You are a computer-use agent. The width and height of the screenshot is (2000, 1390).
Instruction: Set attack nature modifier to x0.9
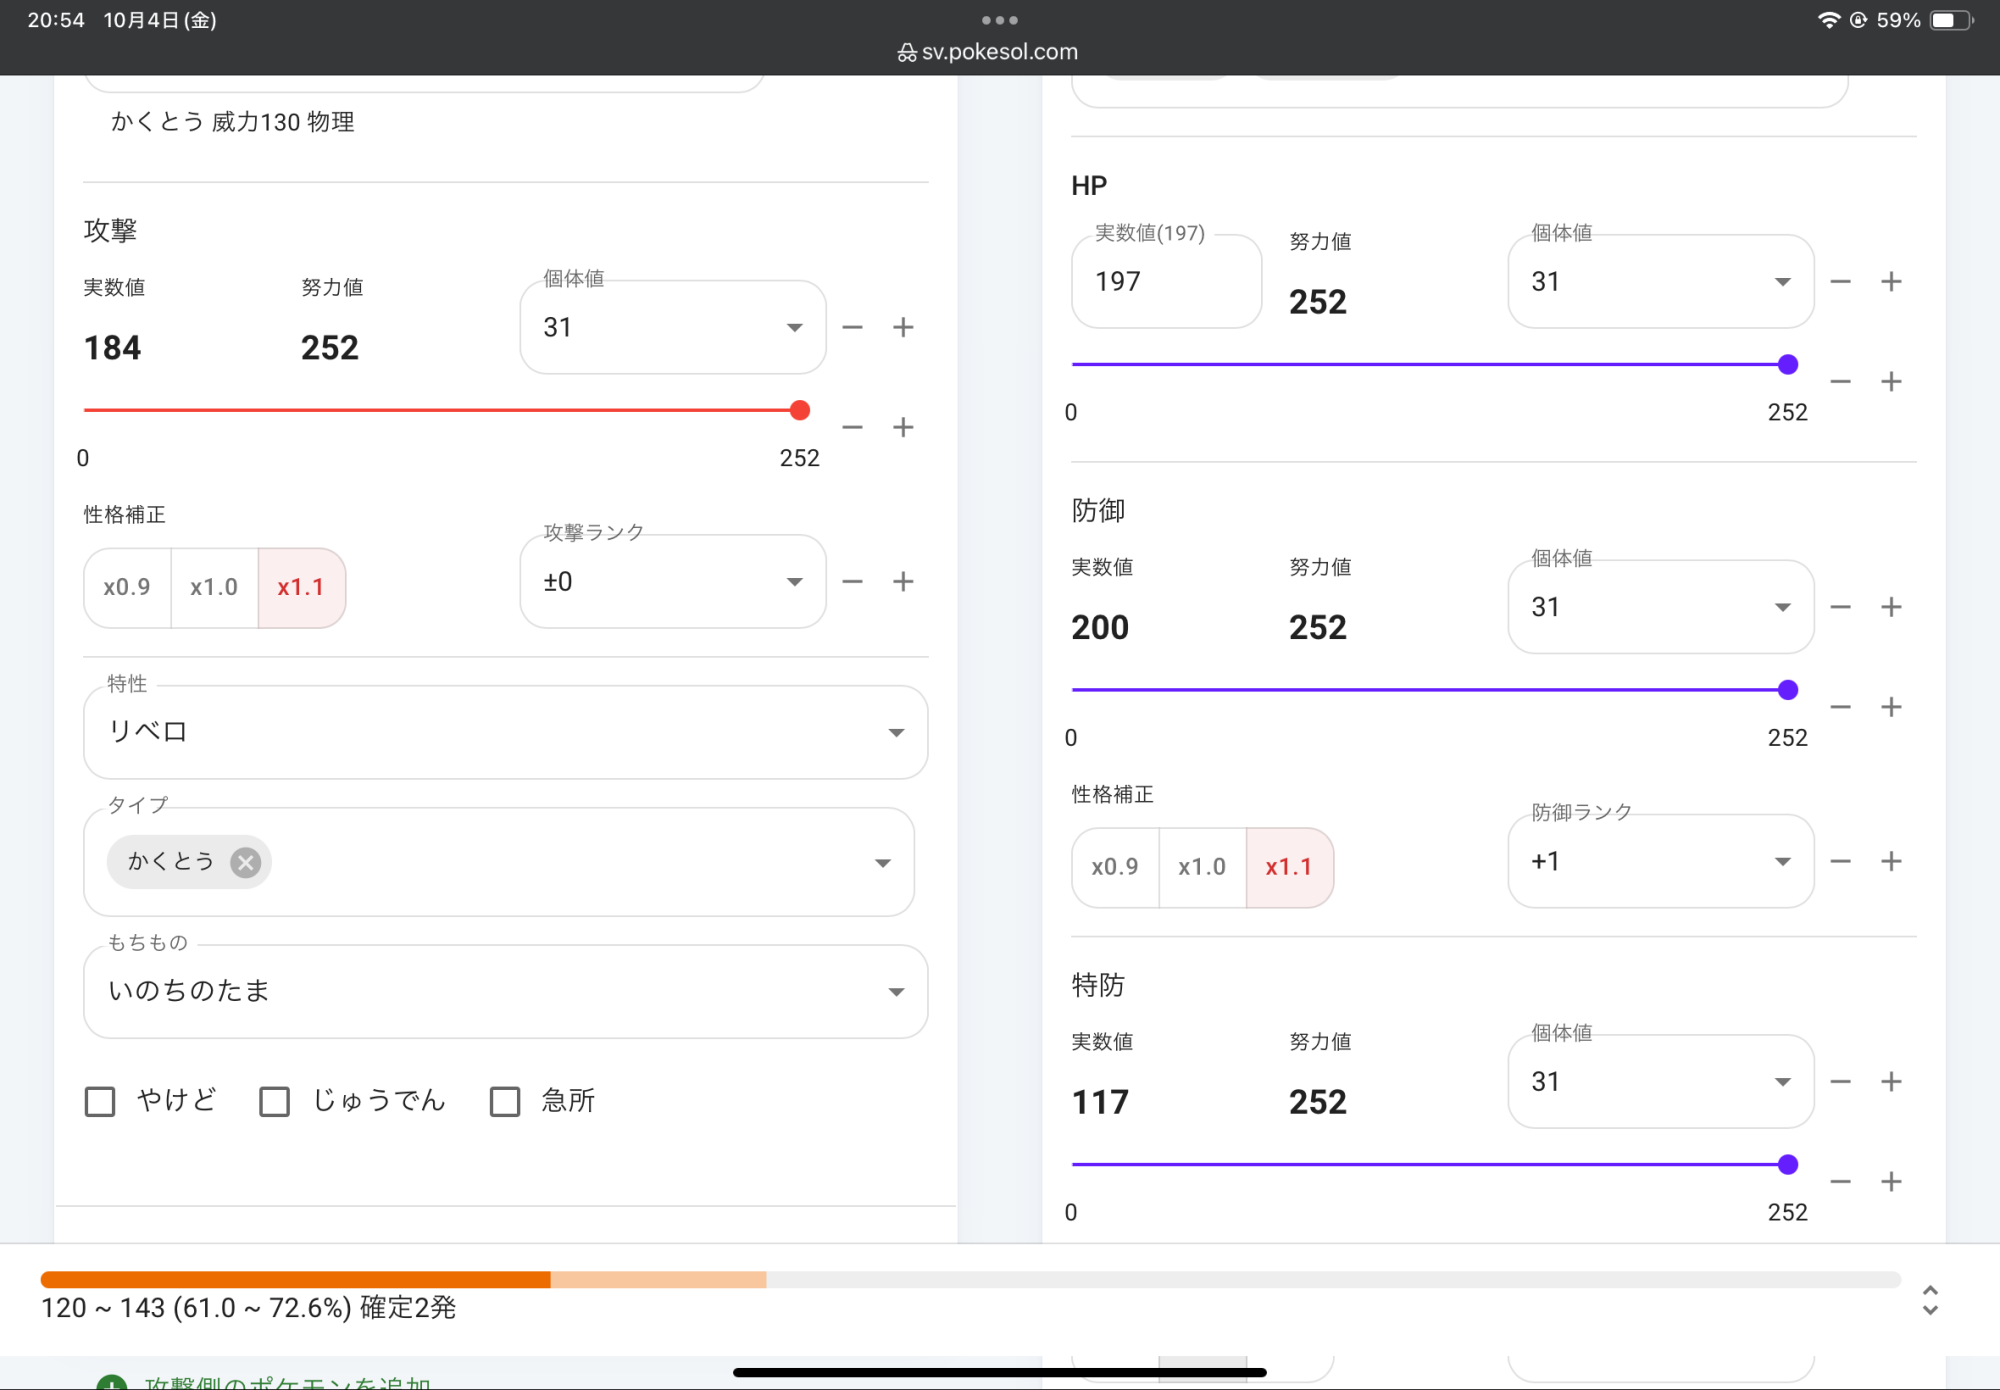point(127,587)
